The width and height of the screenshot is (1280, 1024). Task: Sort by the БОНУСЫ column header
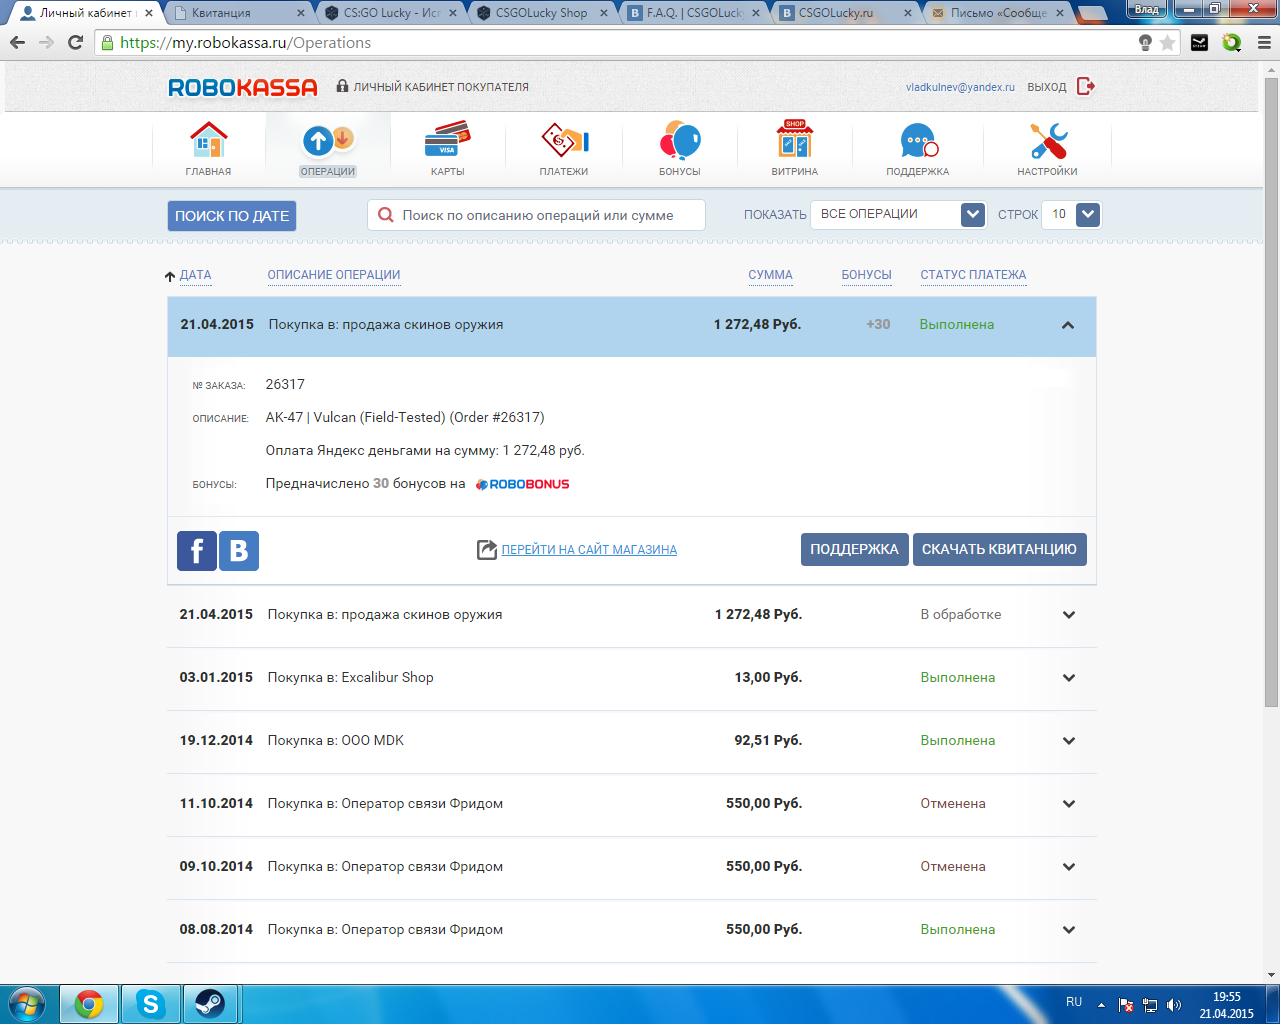866,275
